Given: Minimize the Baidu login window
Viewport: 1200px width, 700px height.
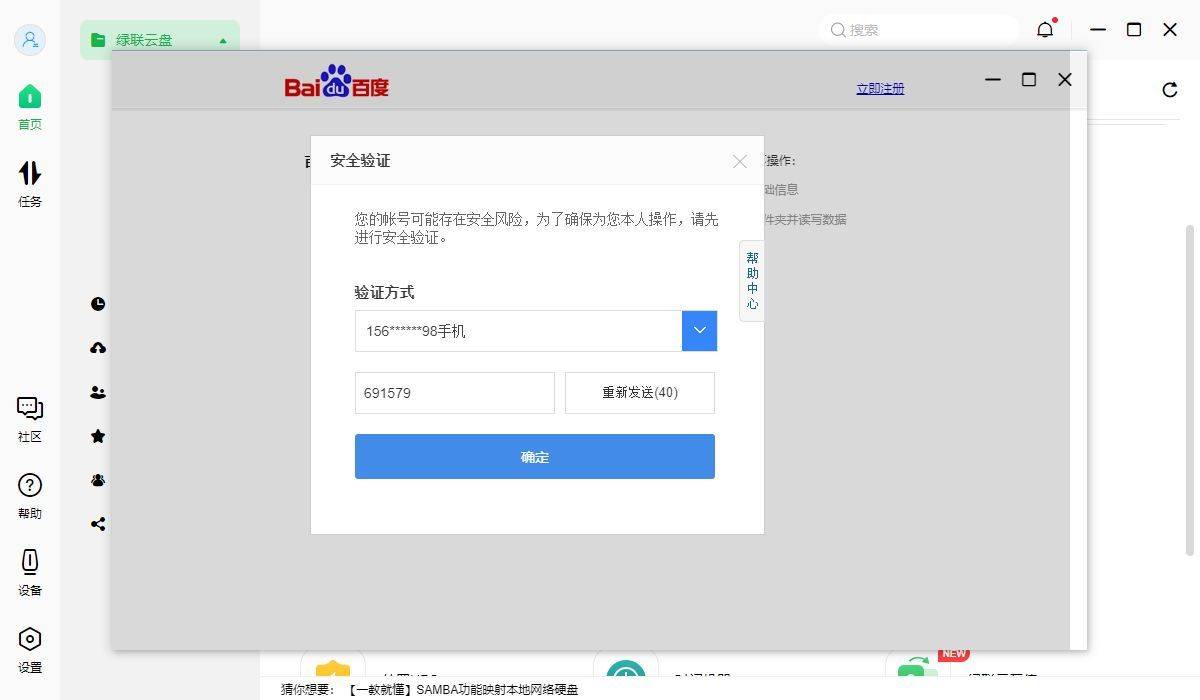Looking at the screenshot, I should click(x=993, y=79).
